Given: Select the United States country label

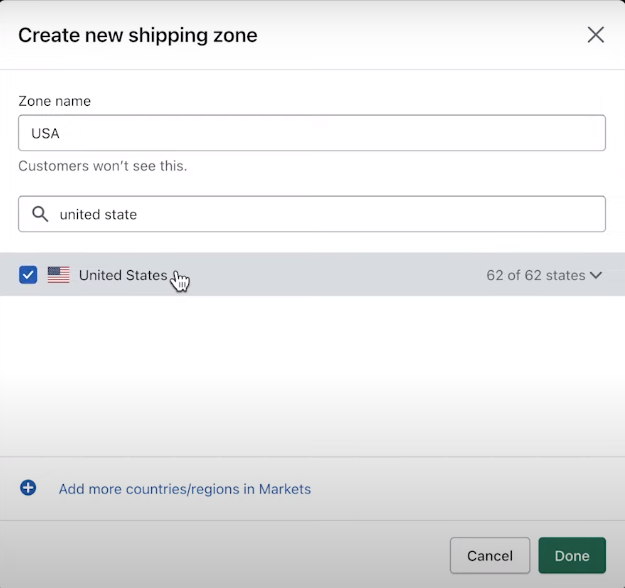Looking at the screenshot, I should pos(123,275).
